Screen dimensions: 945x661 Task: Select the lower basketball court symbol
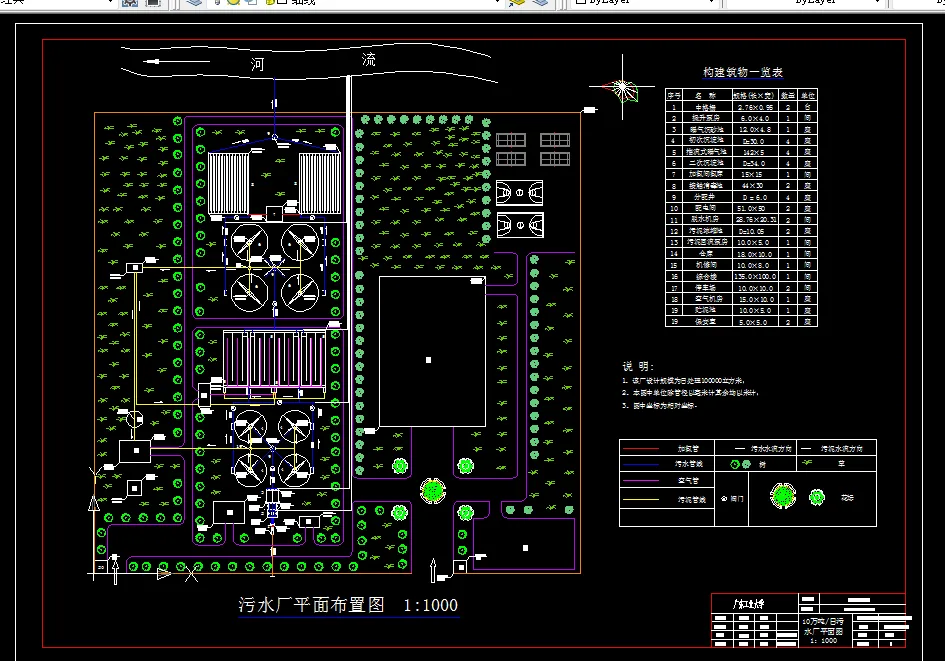[x=520, y=225]
